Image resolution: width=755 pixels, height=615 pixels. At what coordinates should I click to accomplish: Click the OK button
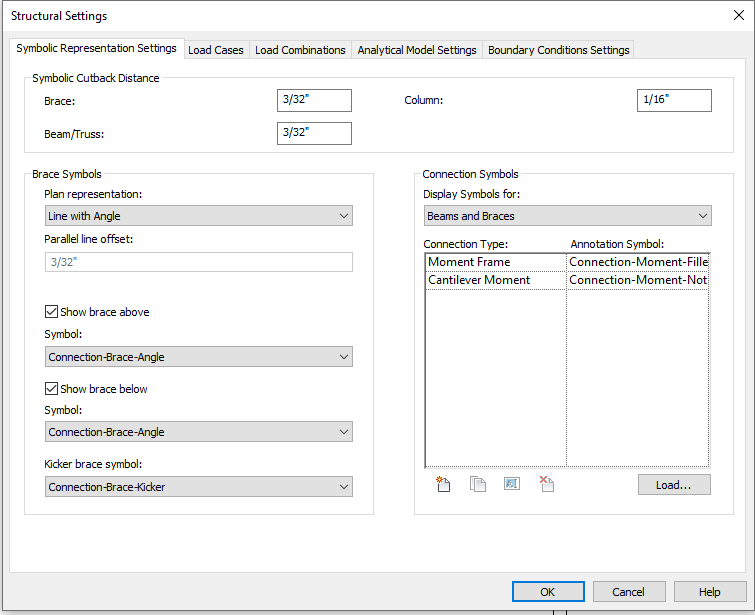(548, 591)
